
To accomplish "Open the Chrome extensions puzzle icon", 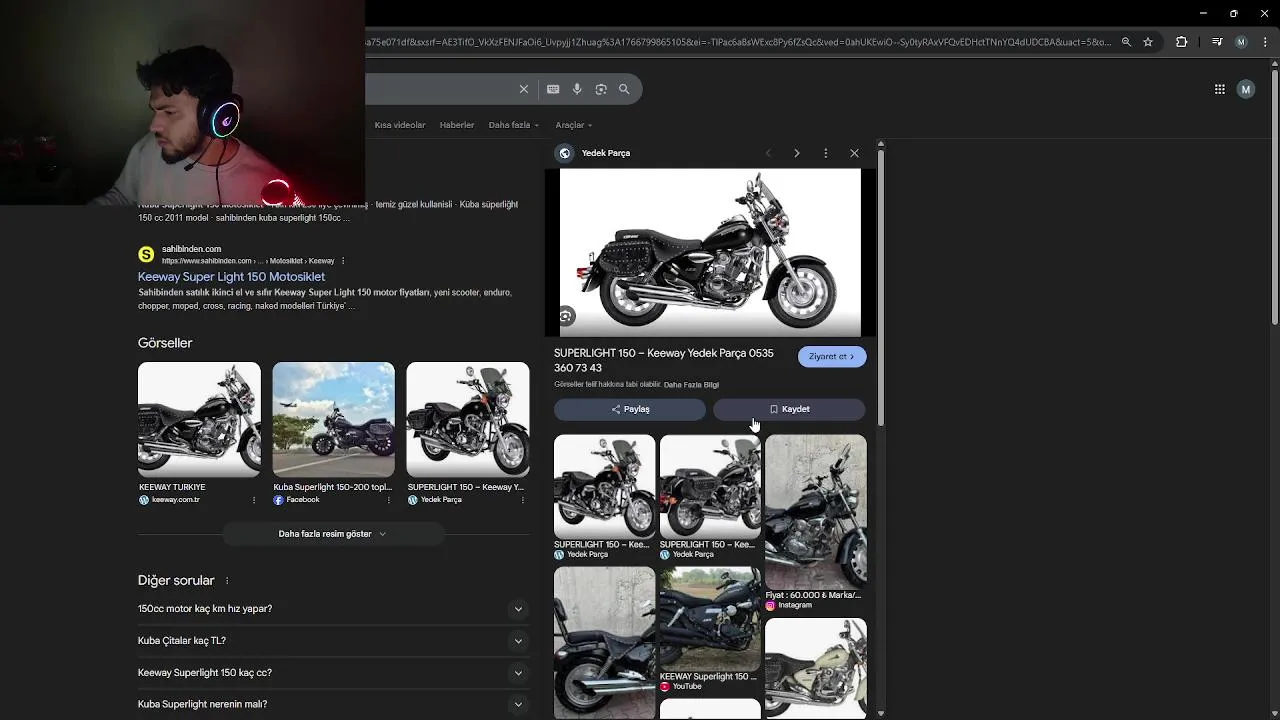I will tap(1182, 42).
